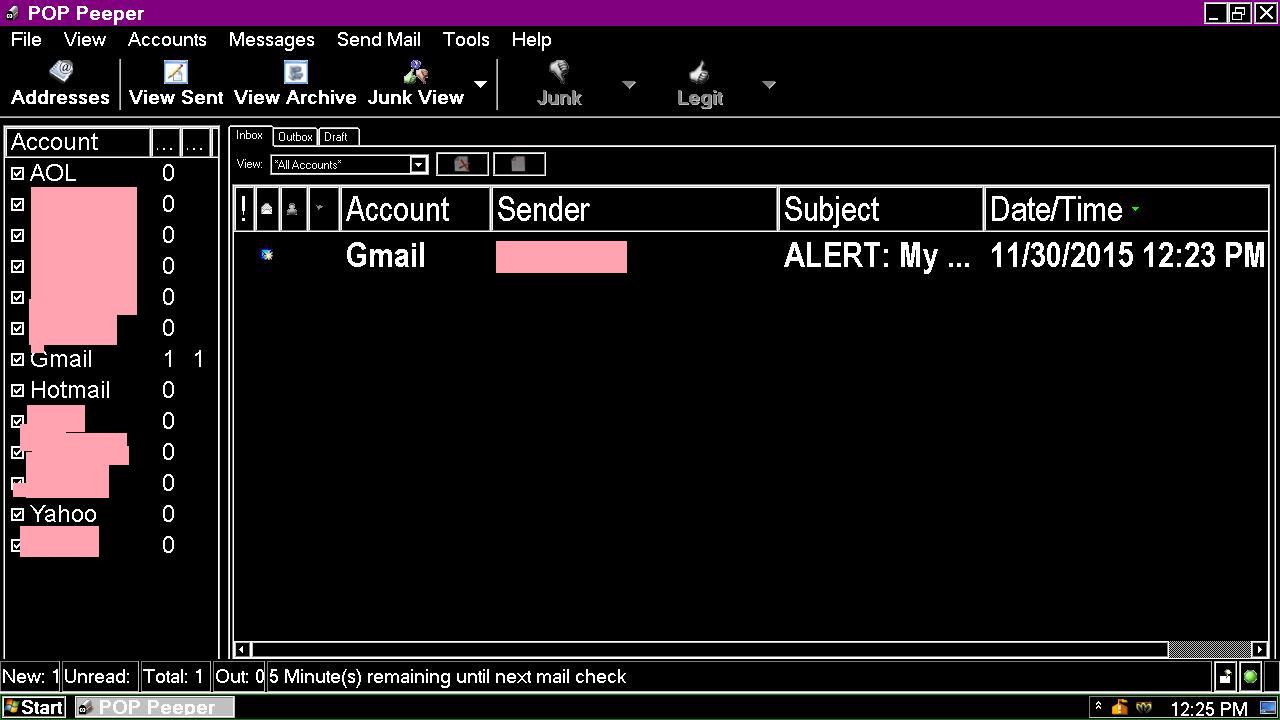Switch to the Outbox tab

coord(295,137)
